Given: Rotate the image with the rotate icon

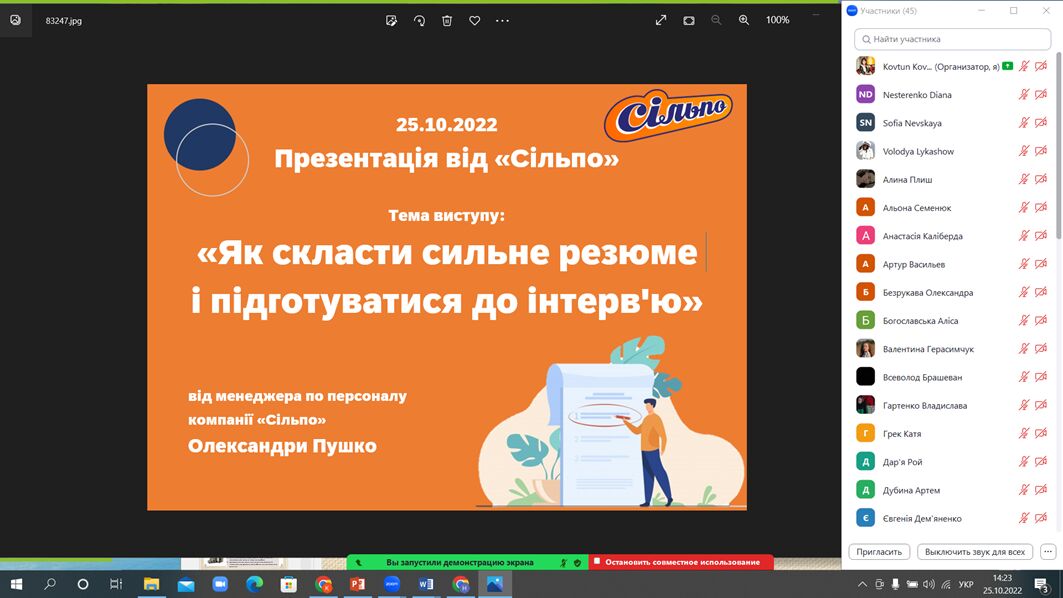Looking at the screenshot, I should 419,20.
